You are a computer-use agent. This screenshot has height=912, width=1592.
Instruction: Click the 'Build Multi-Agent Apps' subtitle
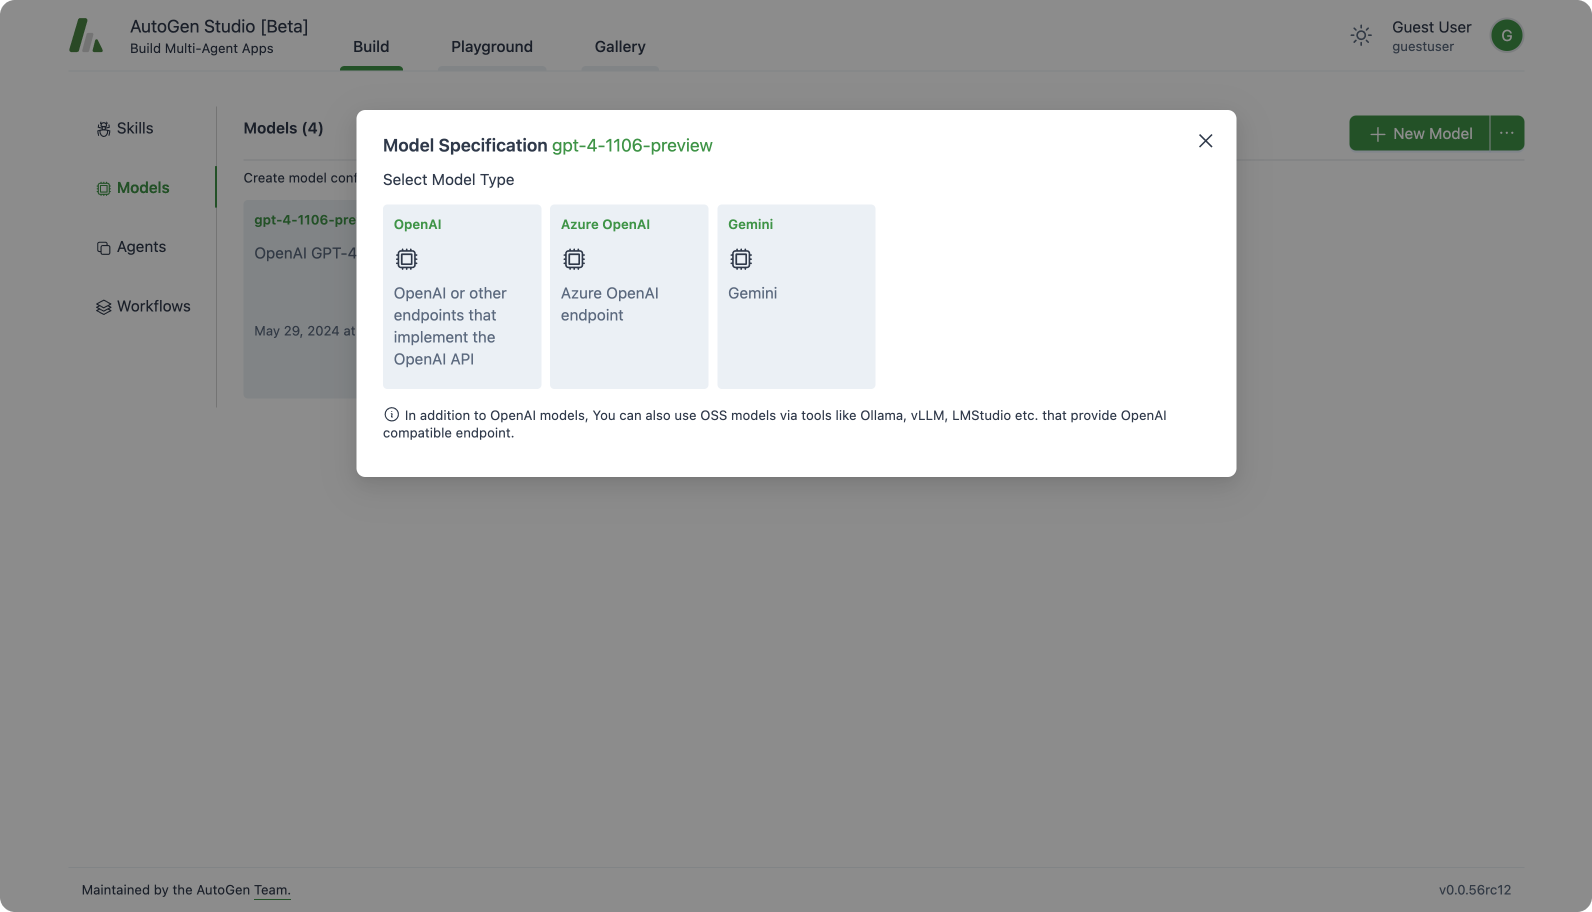tap(201, 49)
